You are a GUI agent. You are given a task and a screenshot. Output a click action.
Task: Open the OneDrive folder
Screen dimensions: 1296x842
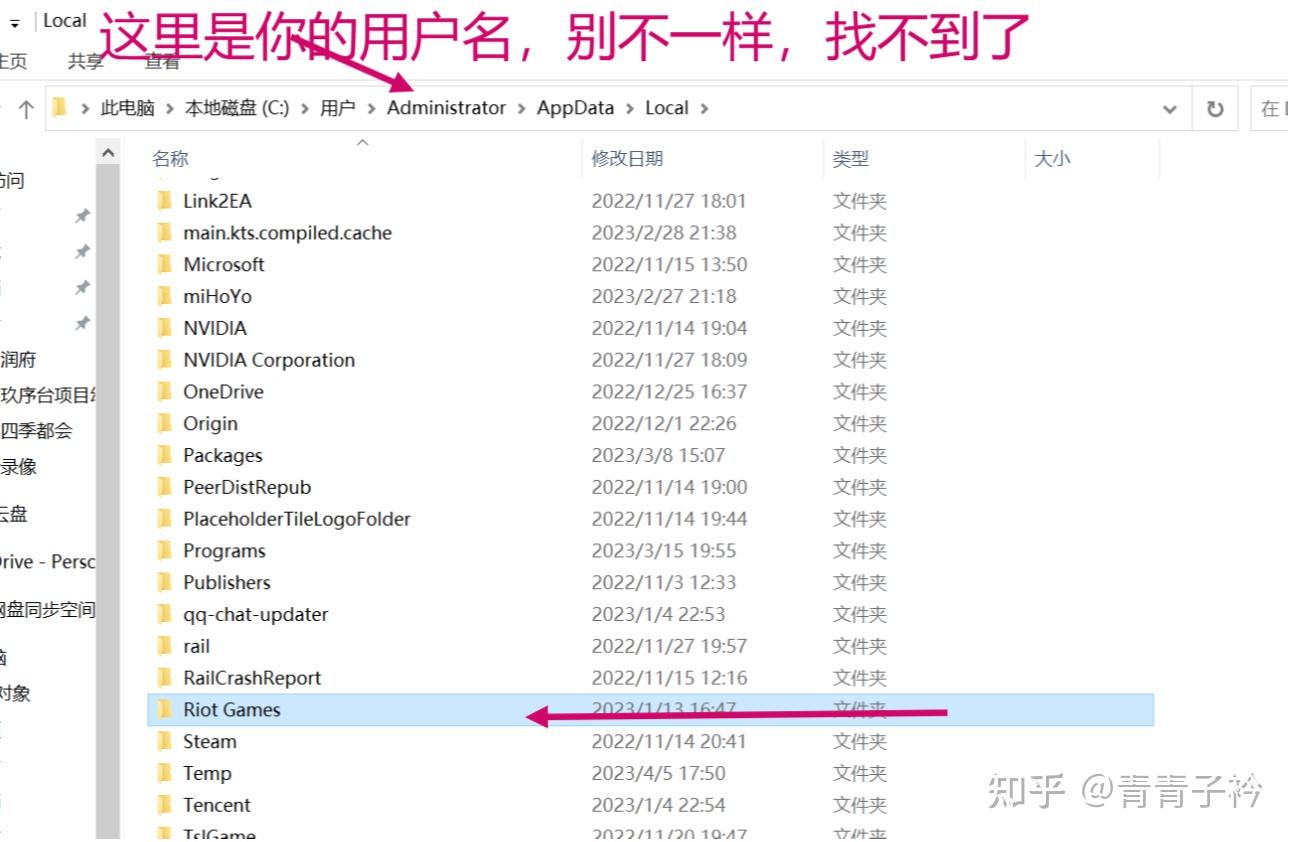click(x=224, y=391)
